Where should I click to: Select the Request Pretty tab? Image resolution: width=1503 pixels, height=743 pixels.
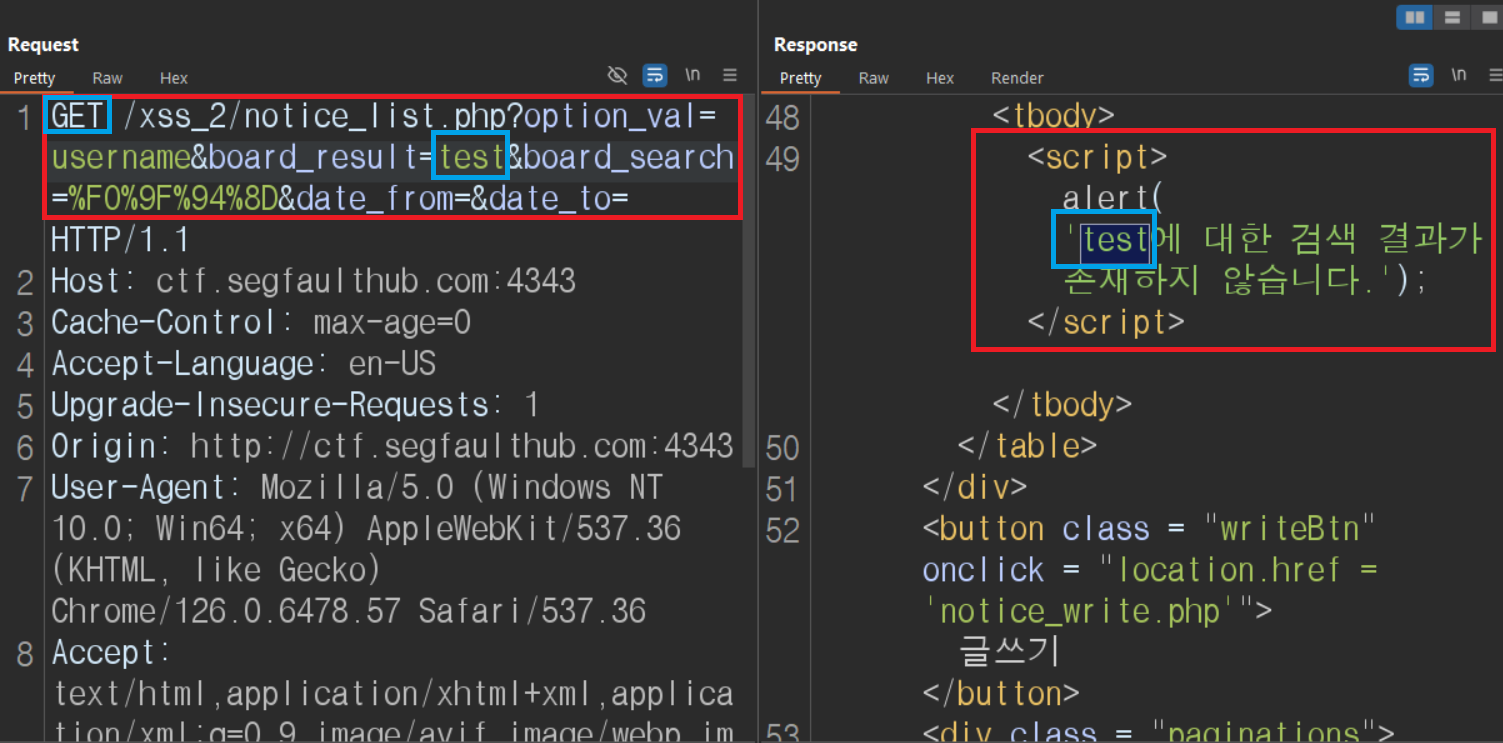click(x=35, y=78)
